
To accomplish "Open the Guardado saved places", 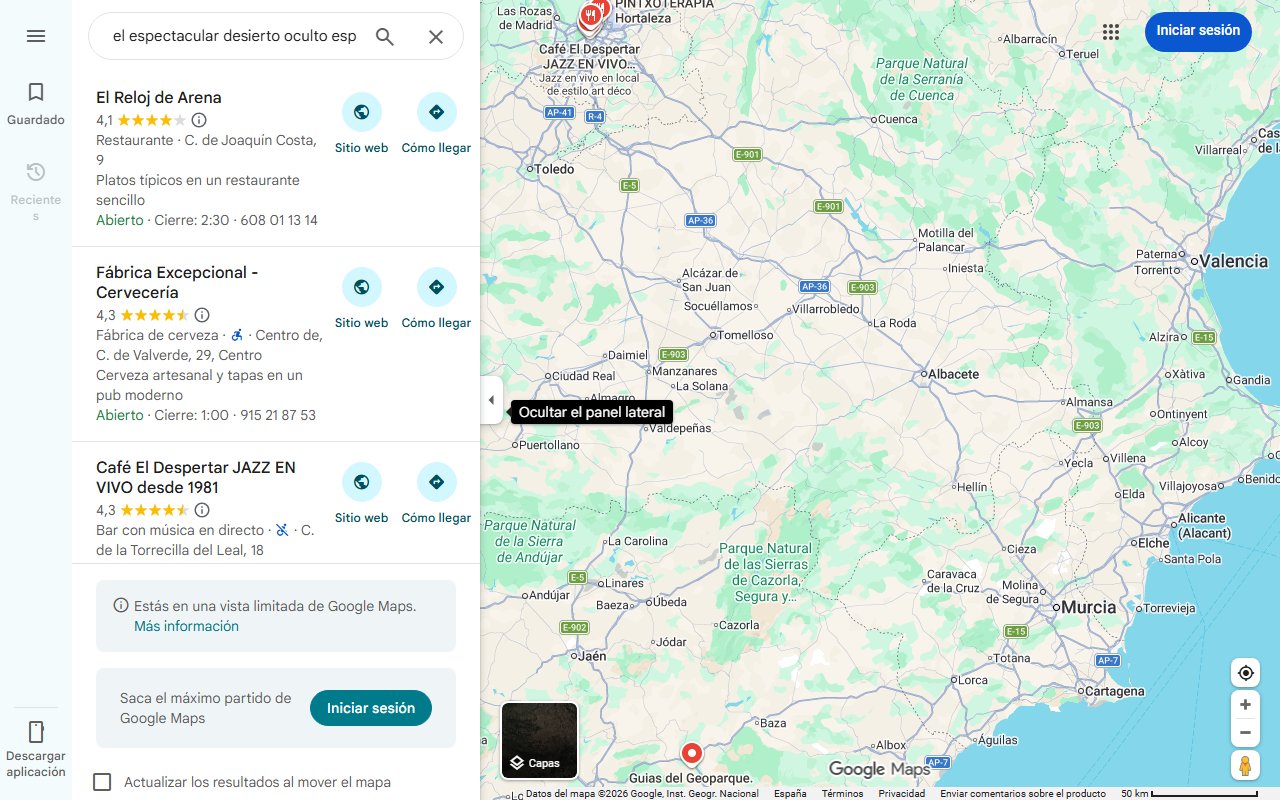I will coord(36,105).
